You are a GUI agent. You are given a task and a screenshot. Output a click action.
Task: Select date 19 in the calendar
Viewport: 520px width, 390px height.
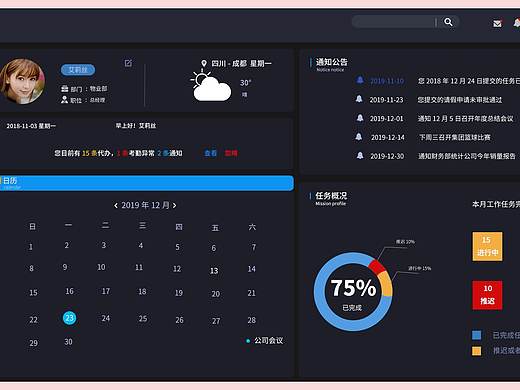click(179, 293)
